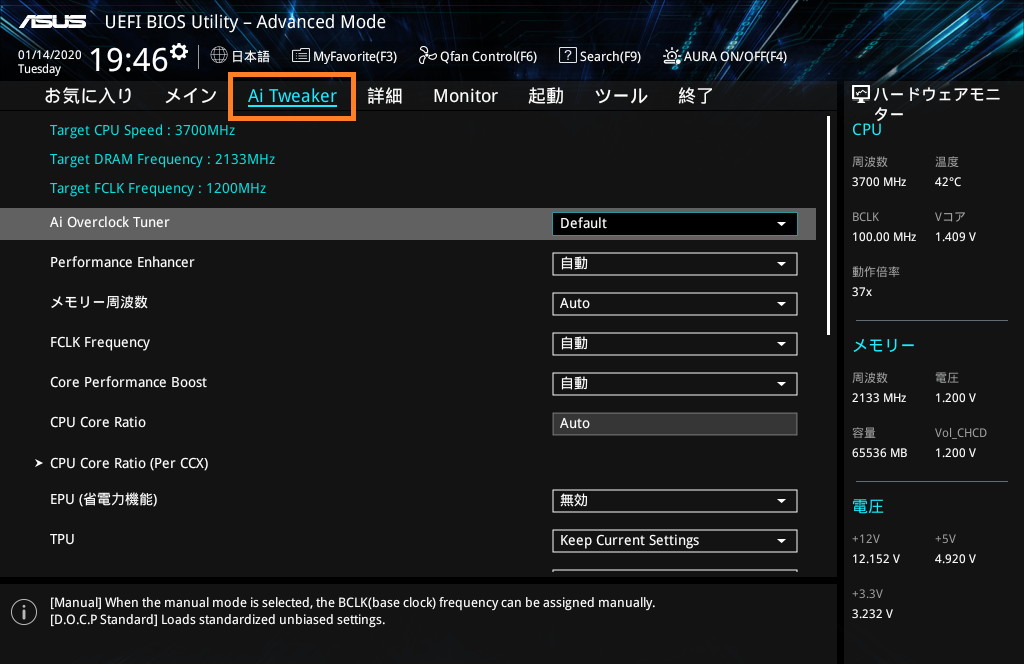The image size is (1024, 664).
Task: Click the CPU Core Ratio Auto field
Action: 675,424
